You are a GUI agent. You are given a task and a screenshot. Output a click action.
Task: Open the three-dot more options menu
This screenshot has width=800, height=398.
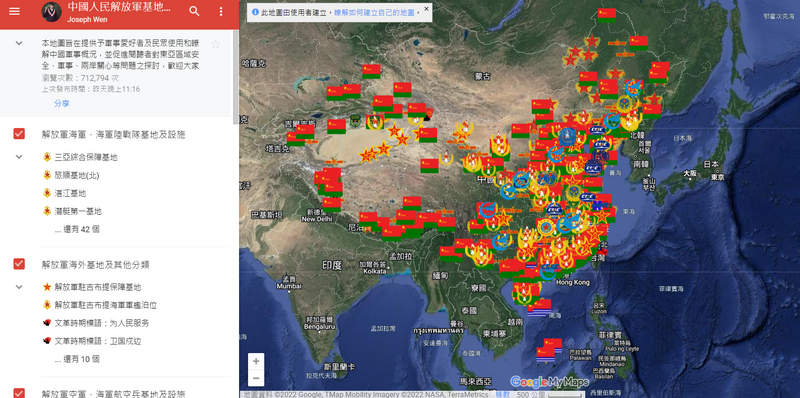tap(221, 11)
